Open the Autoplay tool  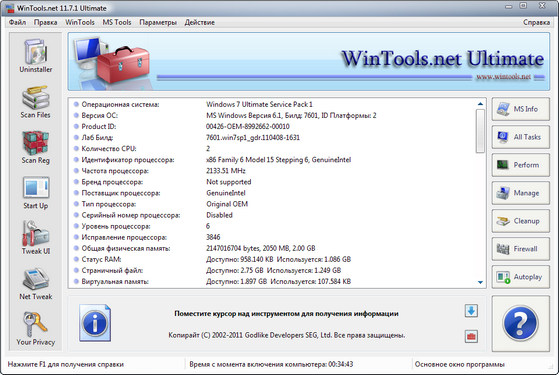[x=520, y=277]
